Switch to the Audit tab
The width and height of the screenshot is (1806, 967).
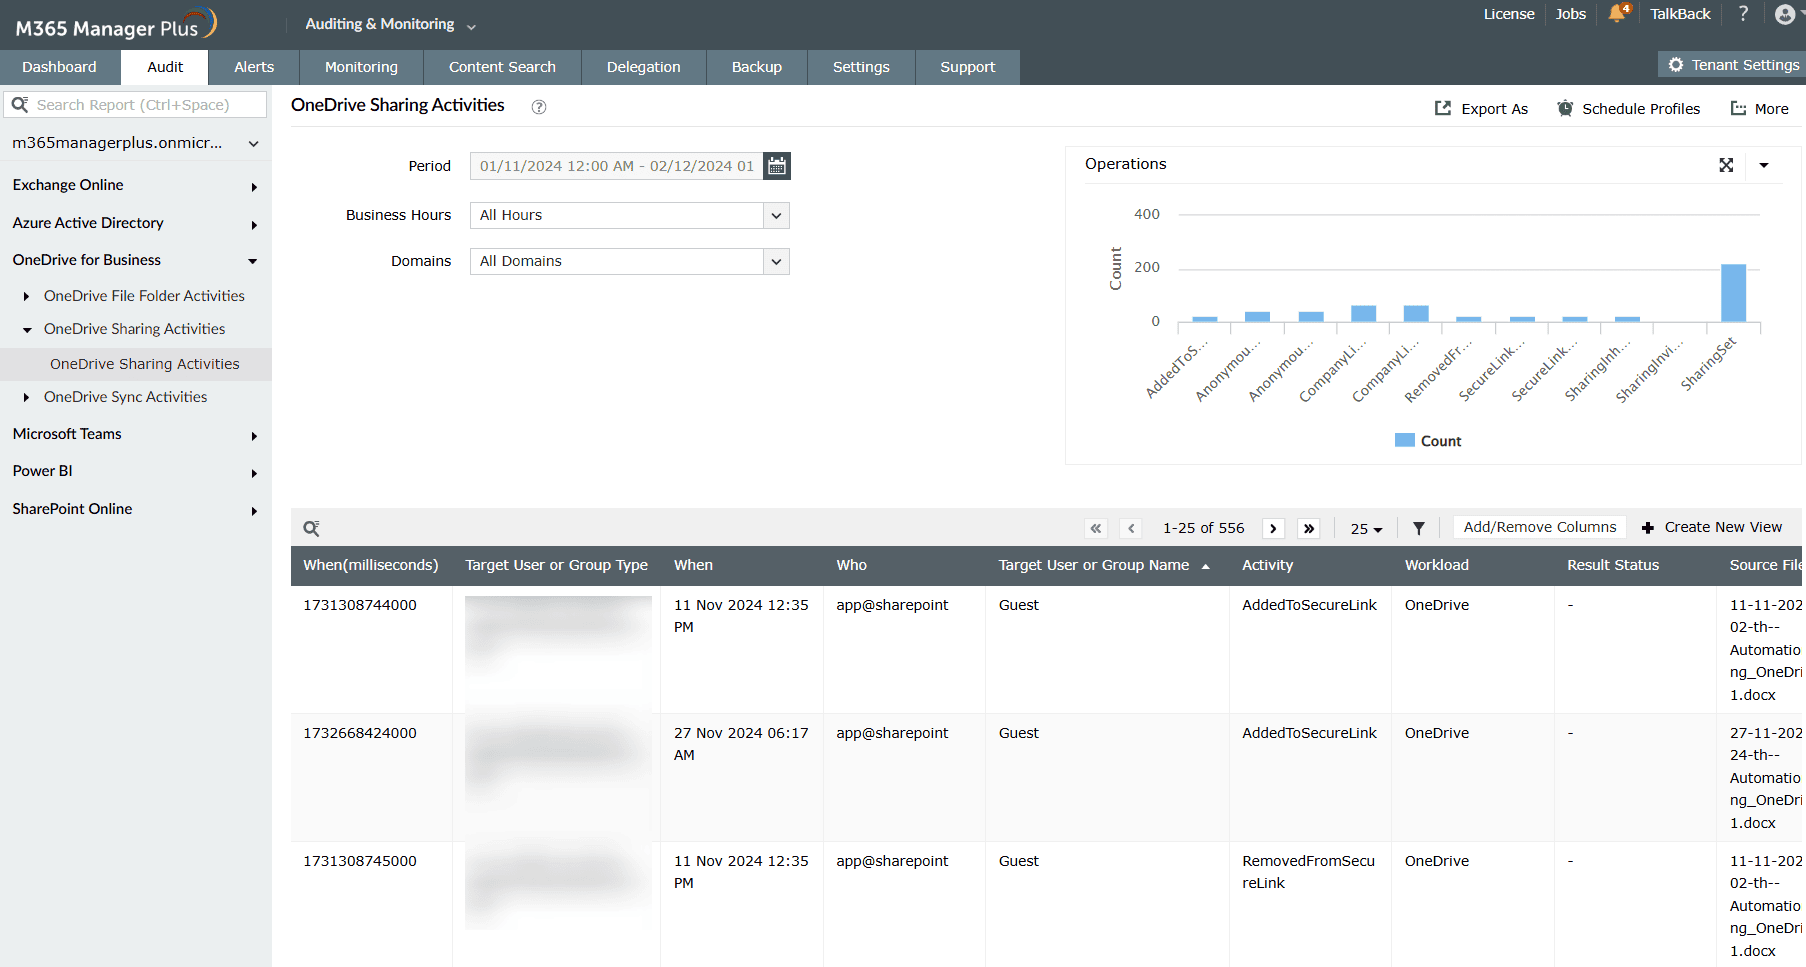click(x=165, y=67)
